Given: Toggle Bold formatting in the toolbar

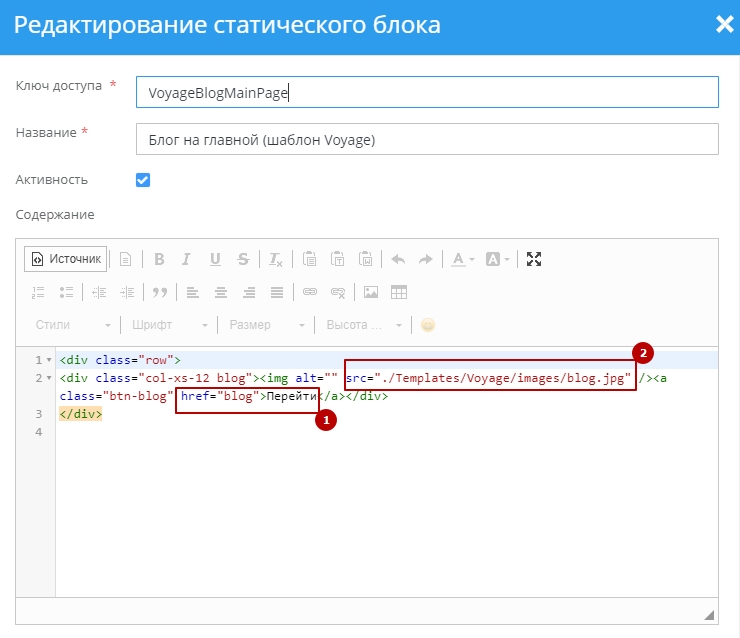Looking at the screenshot, I should (158, 259).
